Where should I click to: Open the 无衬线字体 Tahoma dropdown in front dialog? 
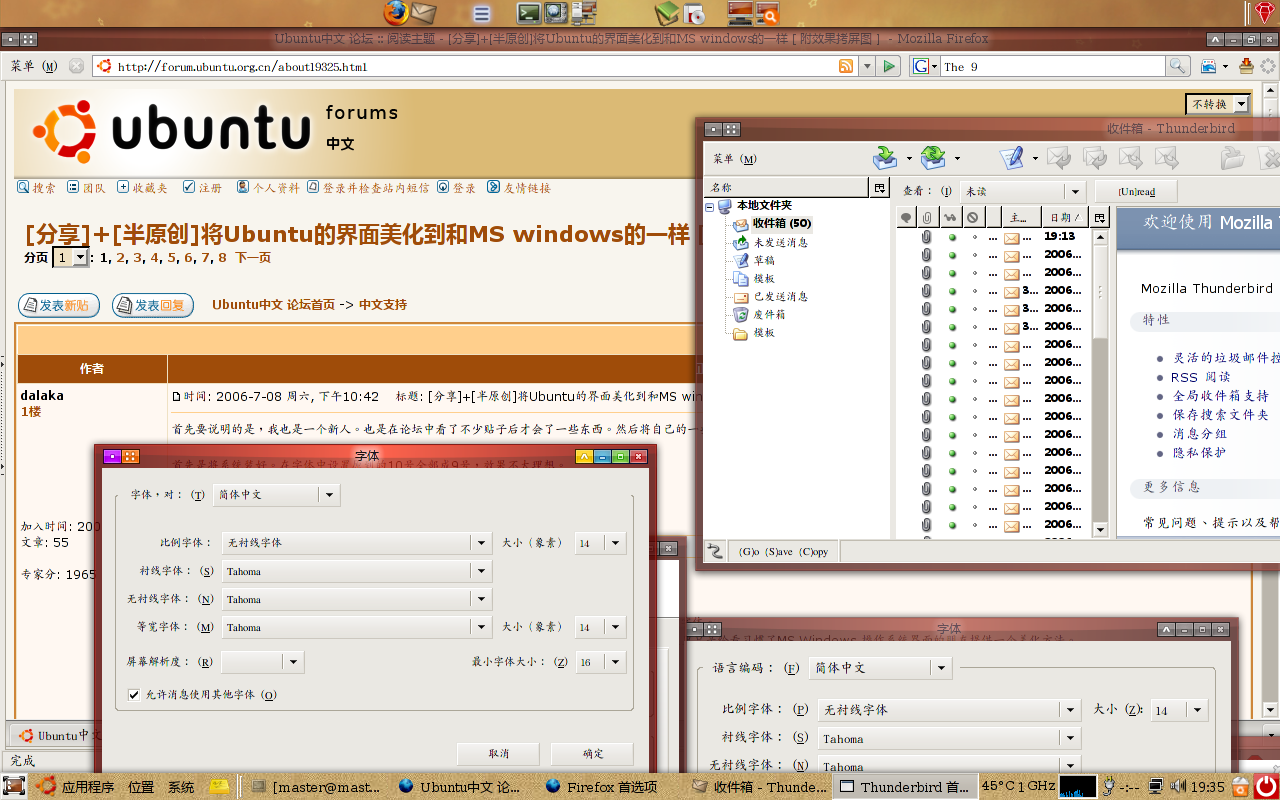tap(356, 599)
